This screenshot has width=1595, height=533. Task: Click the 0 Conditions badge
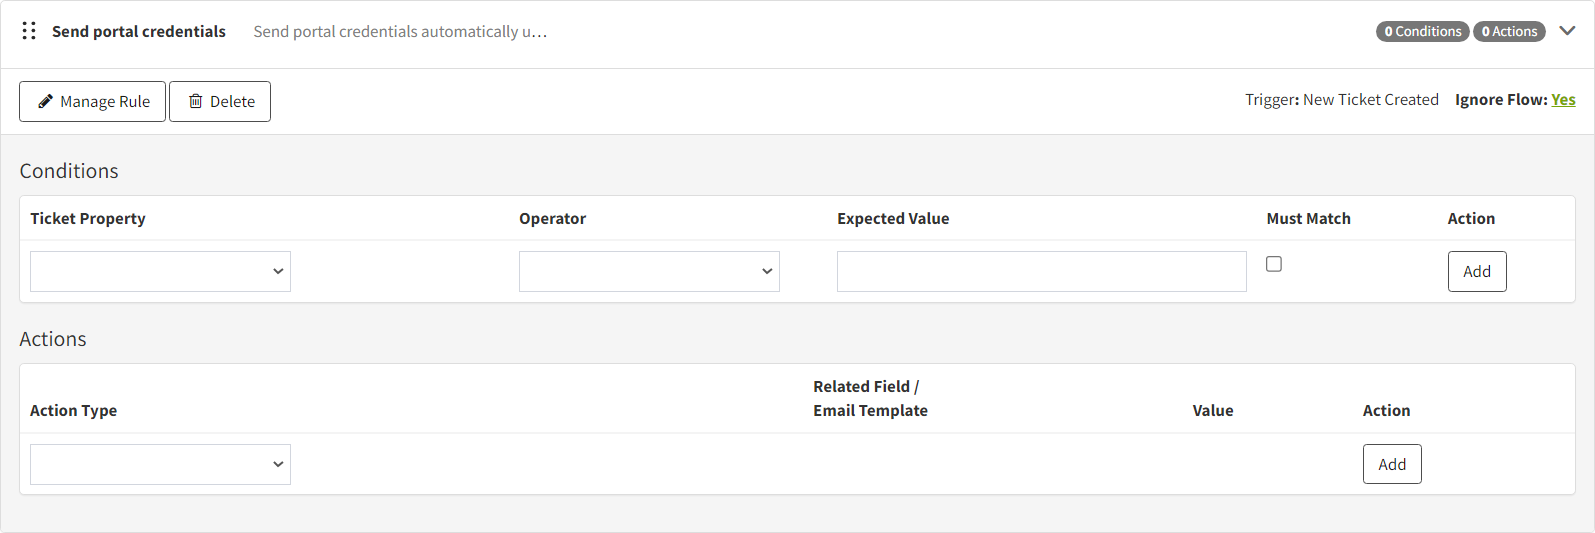(x=1422, y=32)
